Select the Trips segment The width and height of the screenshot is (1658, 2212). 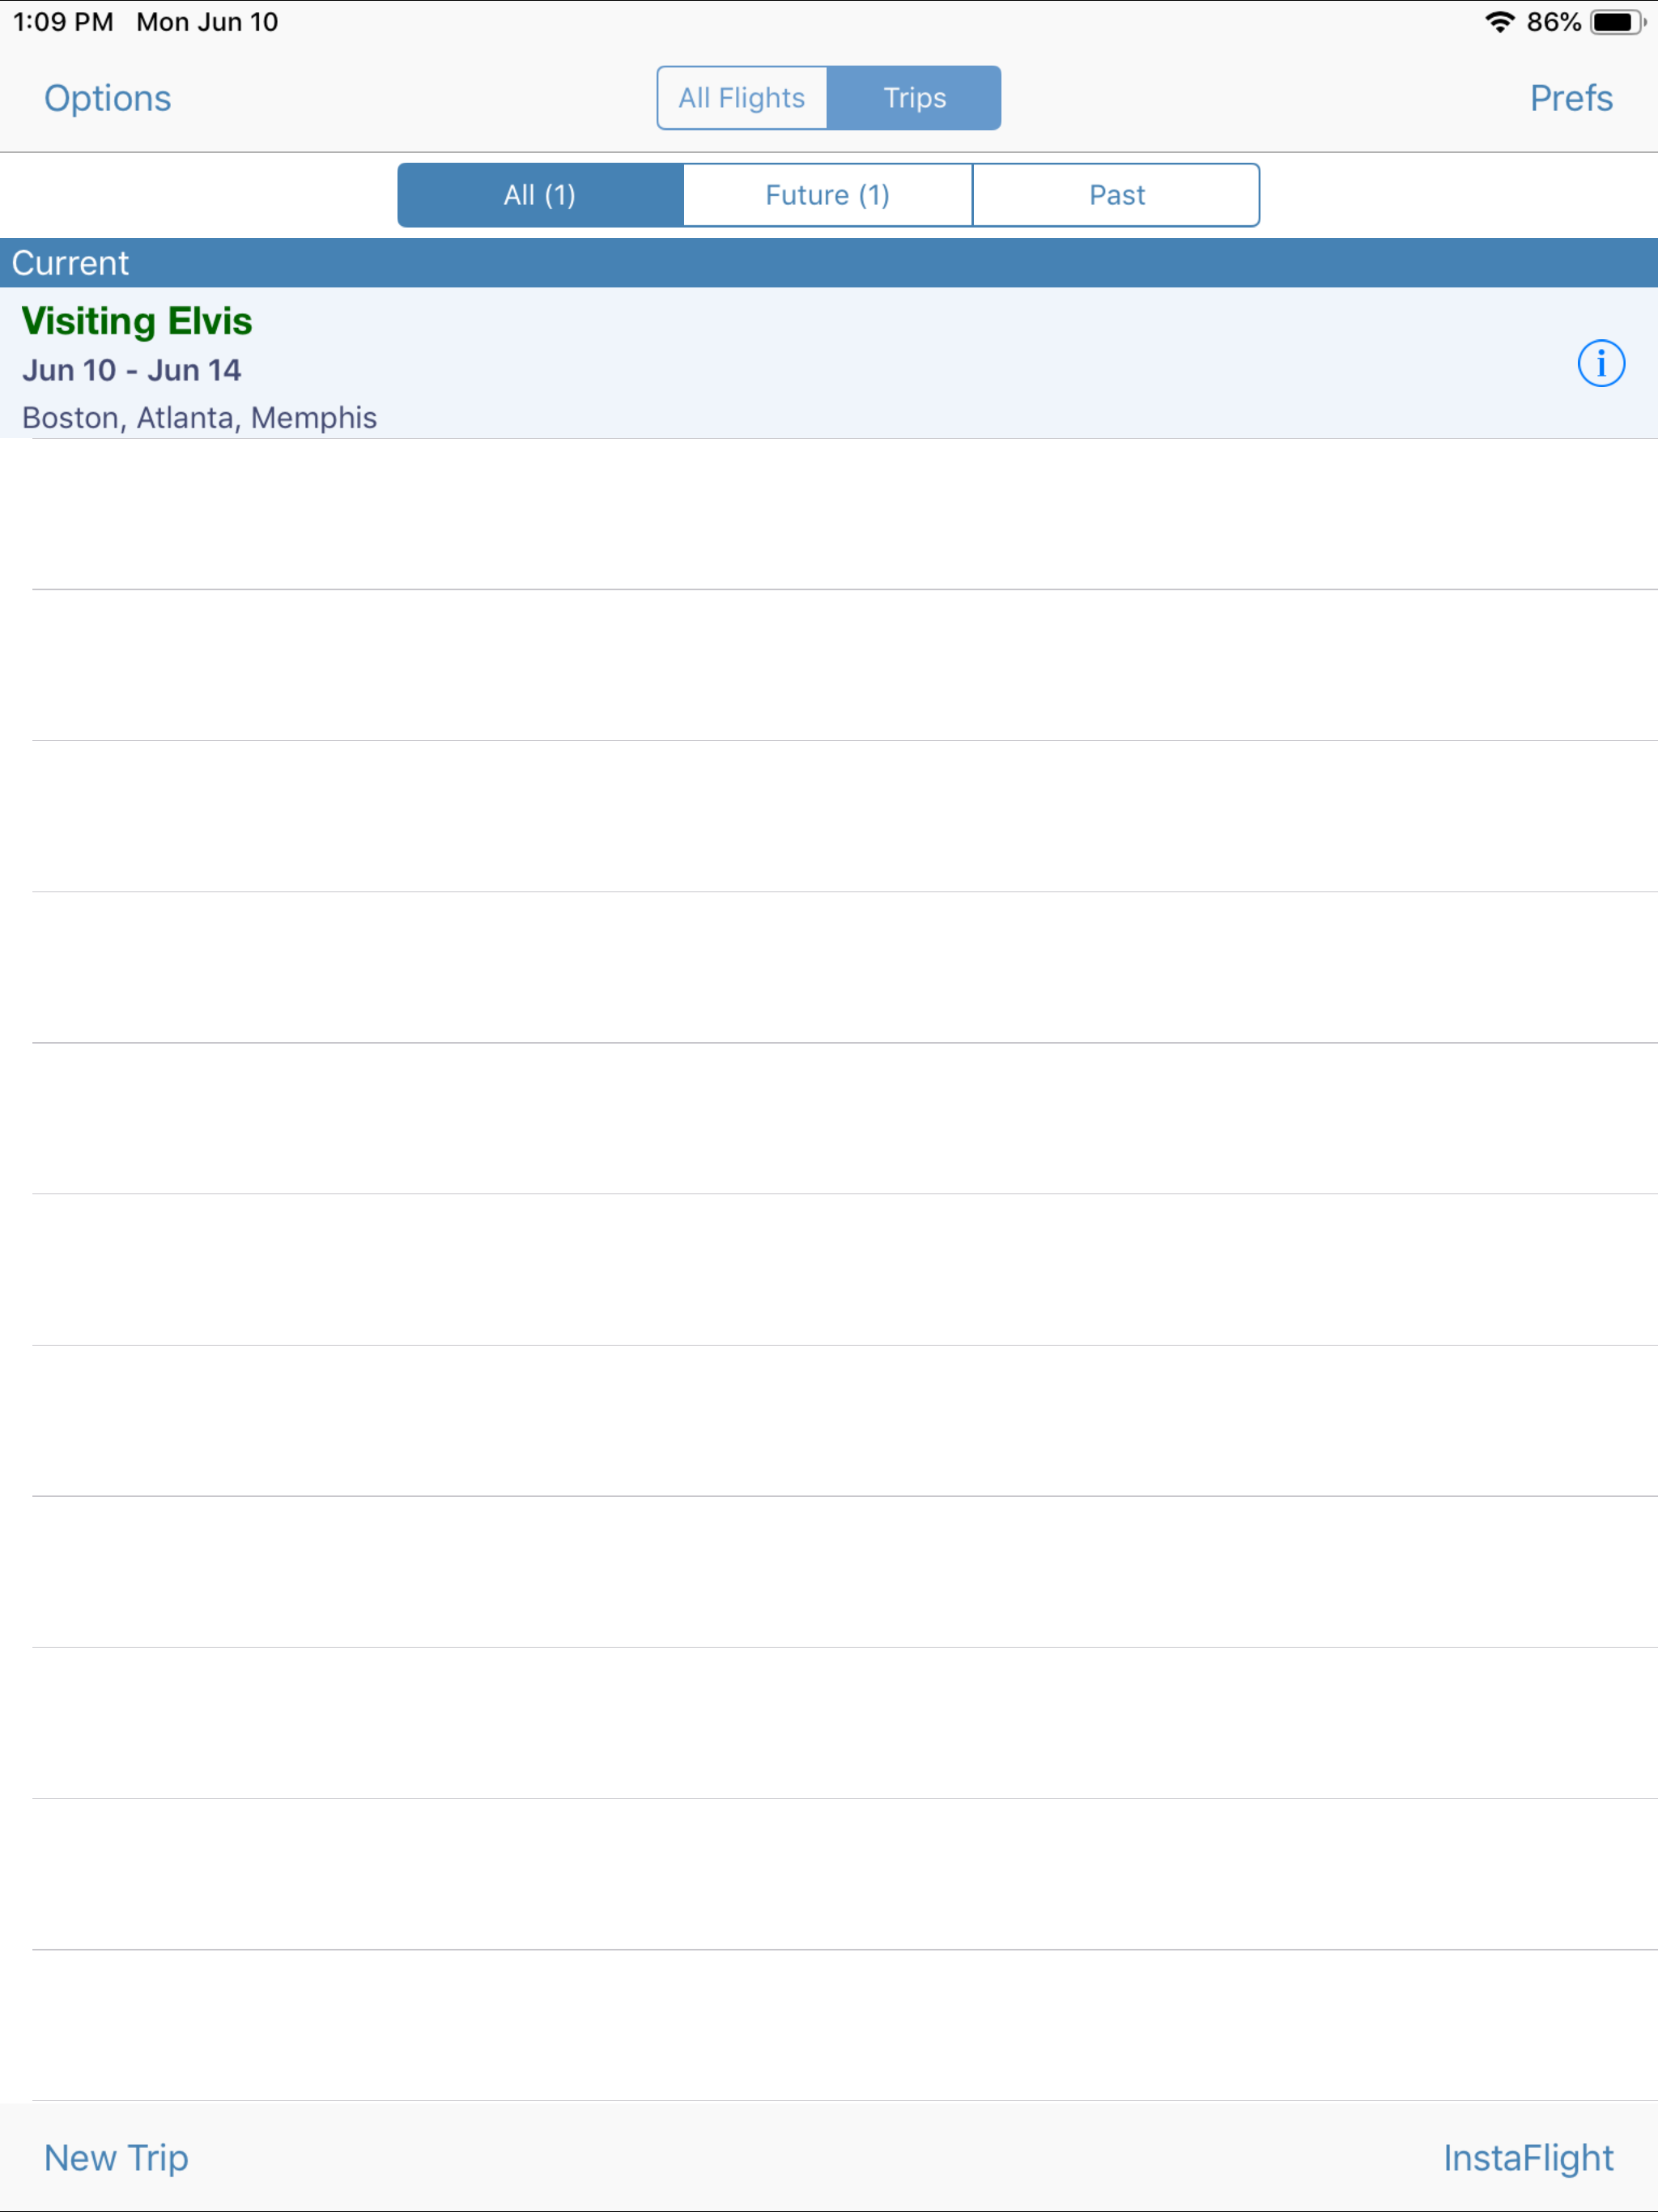(x=914, y=98)
